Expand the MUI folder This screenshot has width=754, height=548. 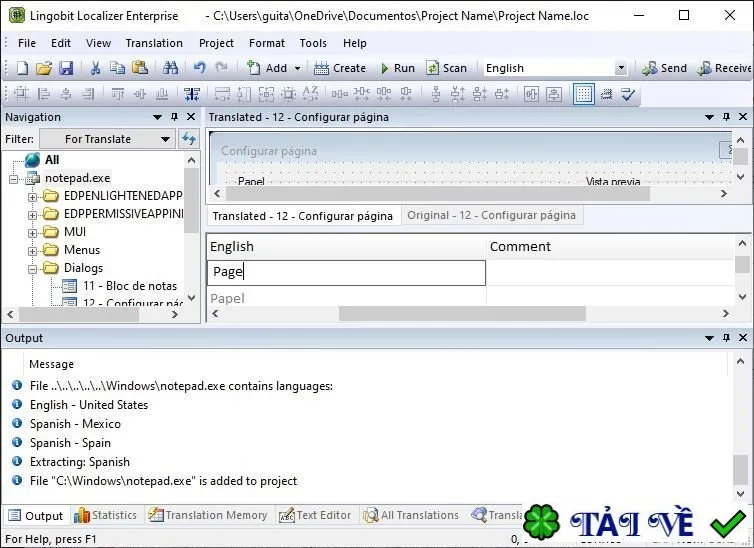[32, 233]
